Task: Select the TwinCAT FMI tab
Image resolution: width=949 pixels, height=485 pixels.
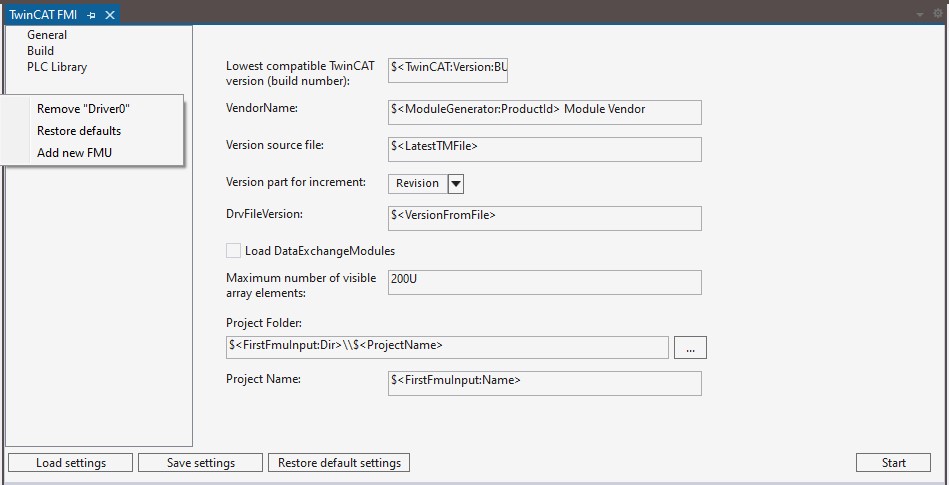Action: click(43, 15)
